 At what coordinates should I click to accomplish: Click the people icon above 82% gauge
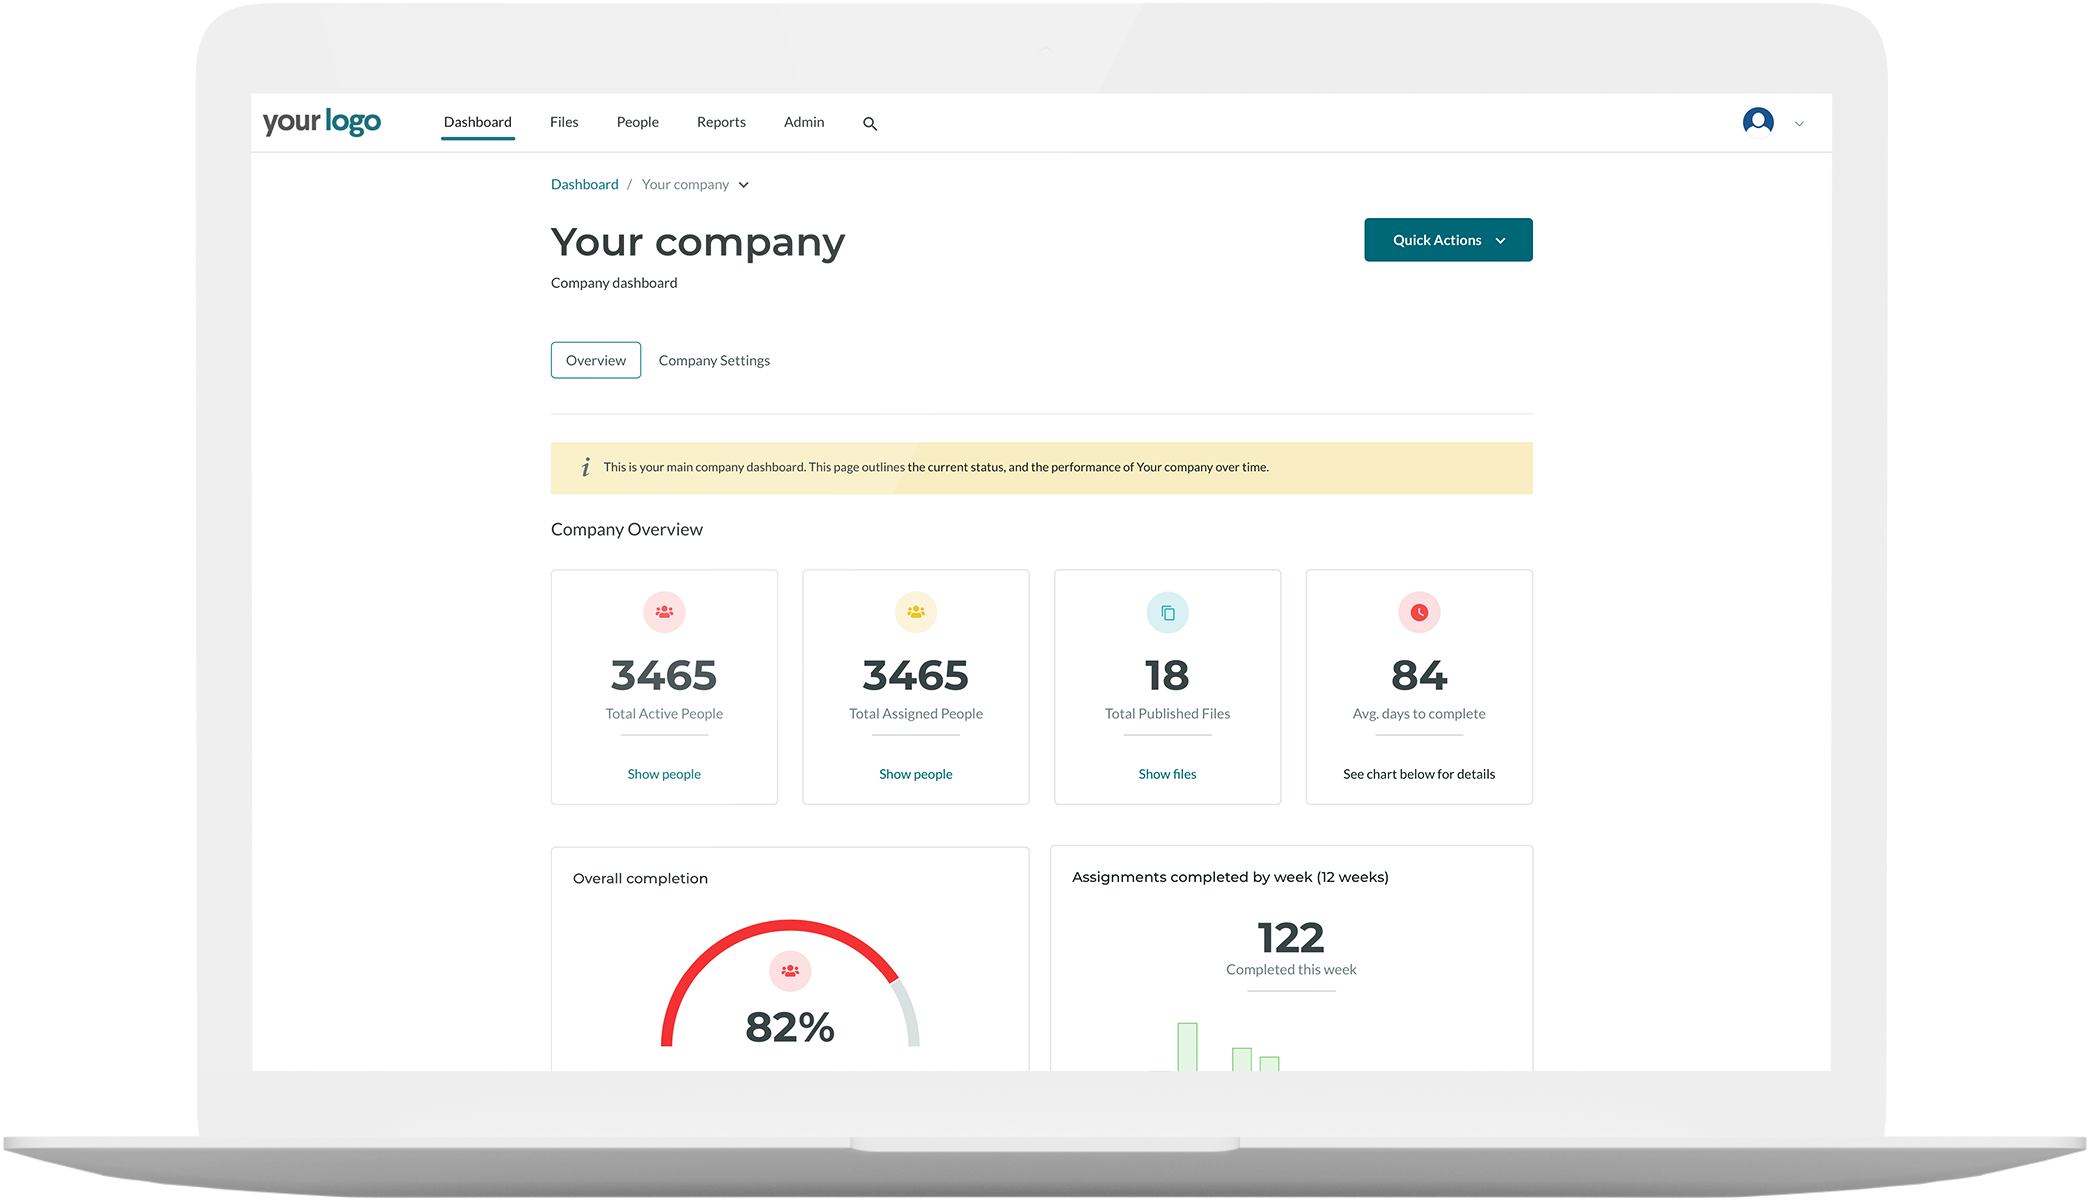[790, 971]
